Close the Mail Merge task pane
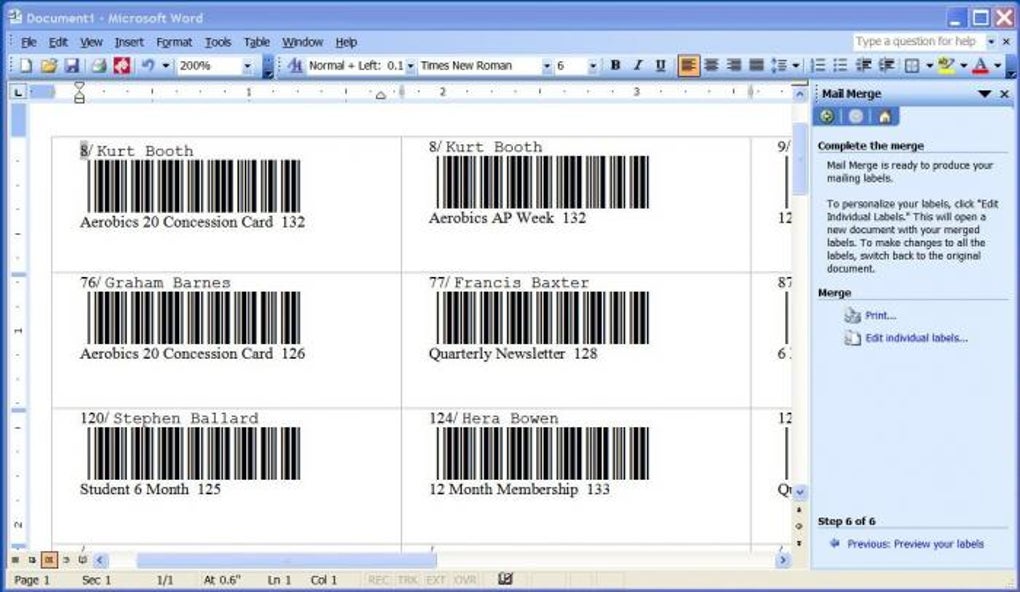The image size is (1020, 592). tap(1004, 94)
